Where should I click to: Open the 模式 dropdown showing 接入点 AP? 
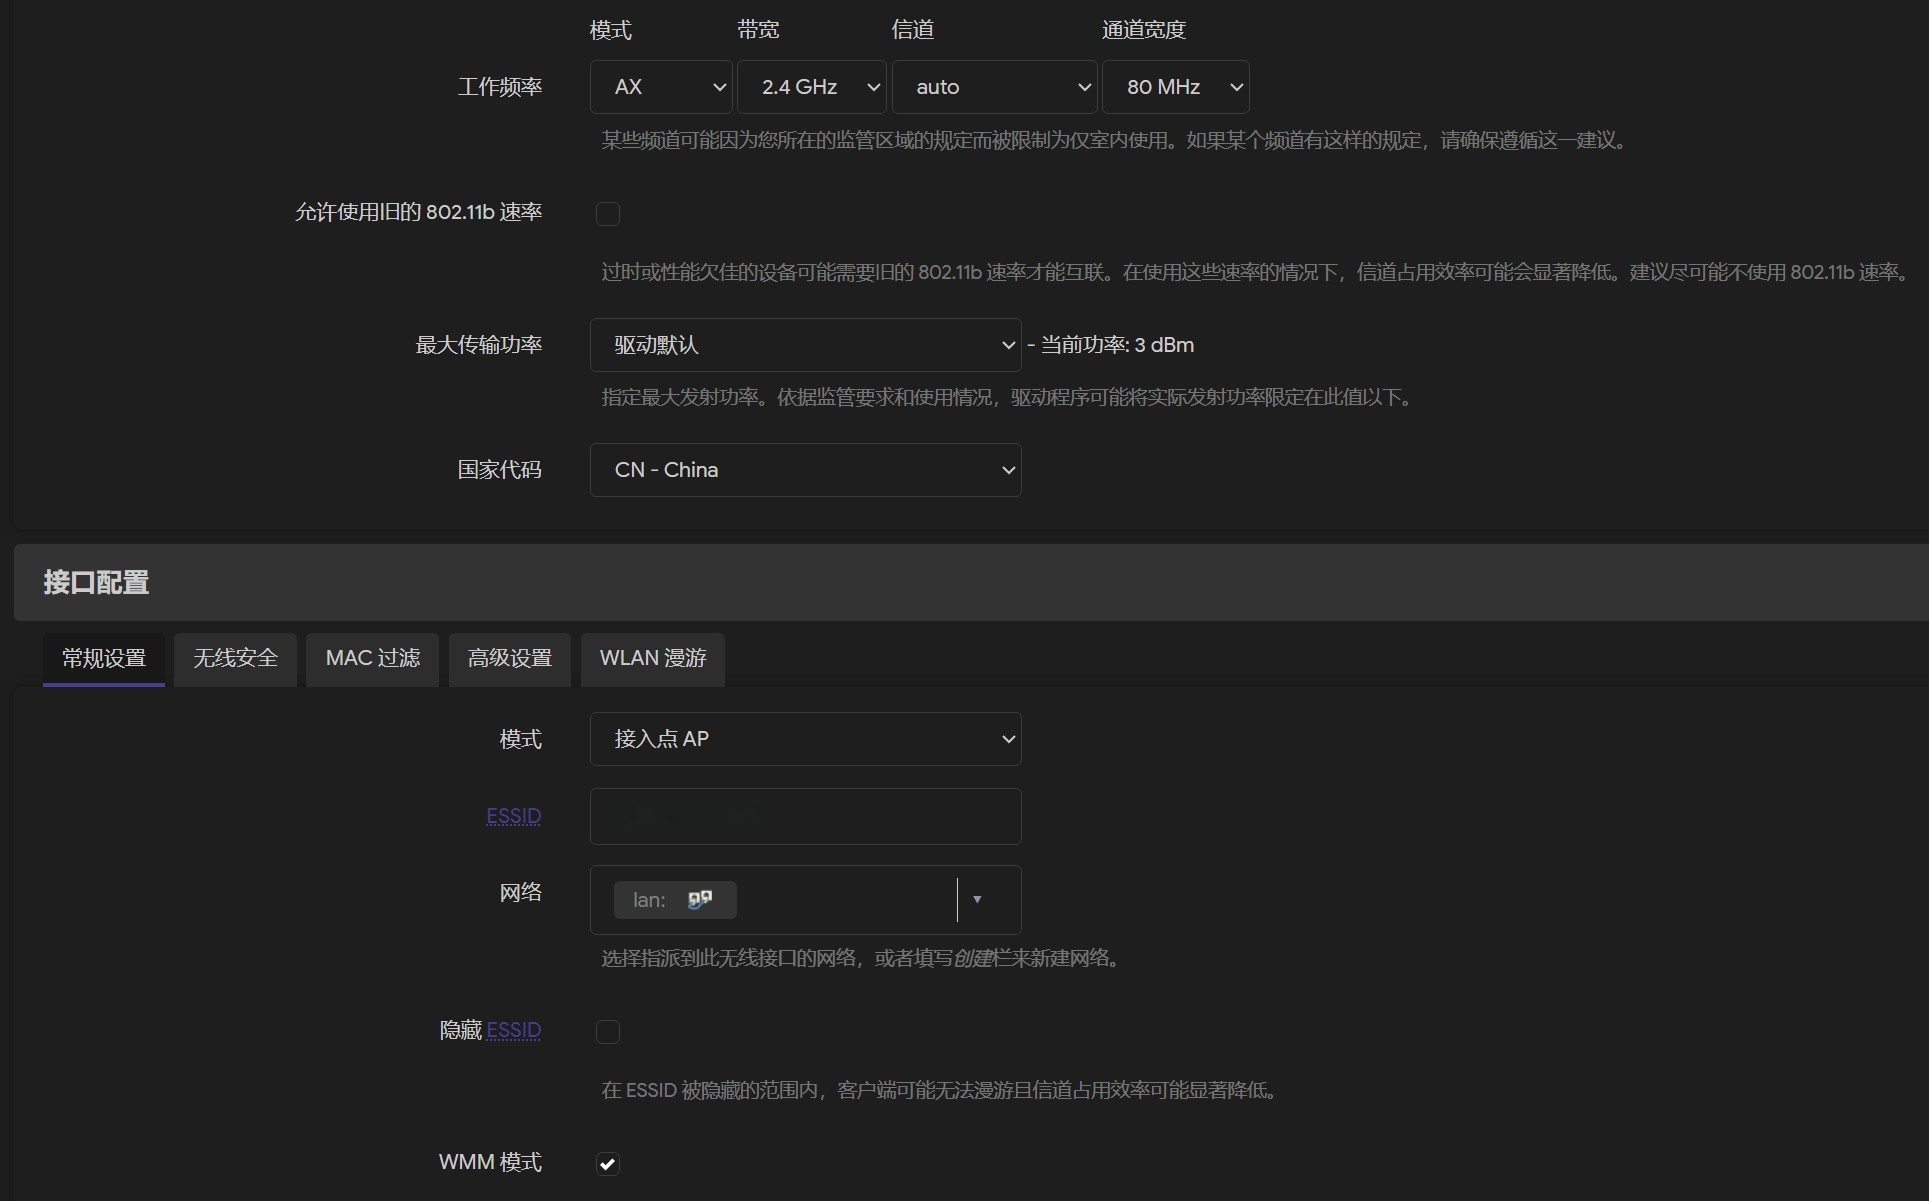click(x=806, y=739)
